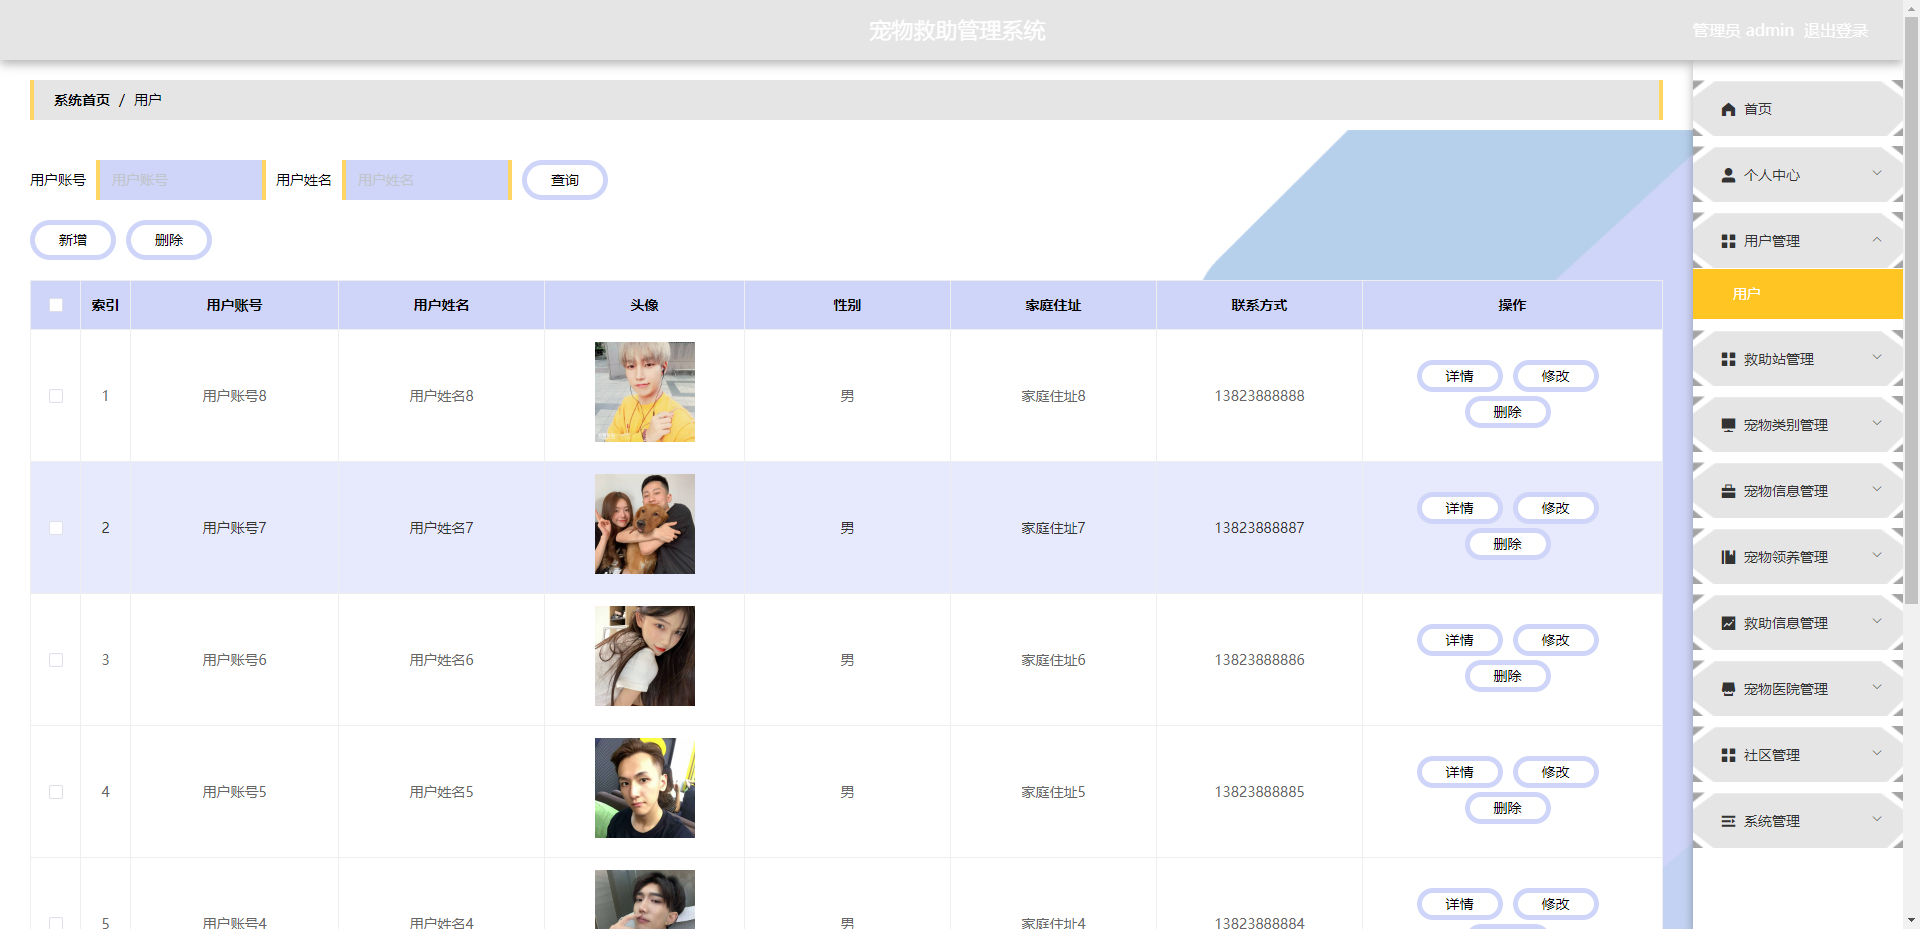Collapse the 用户管理 menu via its chevron
This screenshot has height=929, width=1920.
point(1878,241)
